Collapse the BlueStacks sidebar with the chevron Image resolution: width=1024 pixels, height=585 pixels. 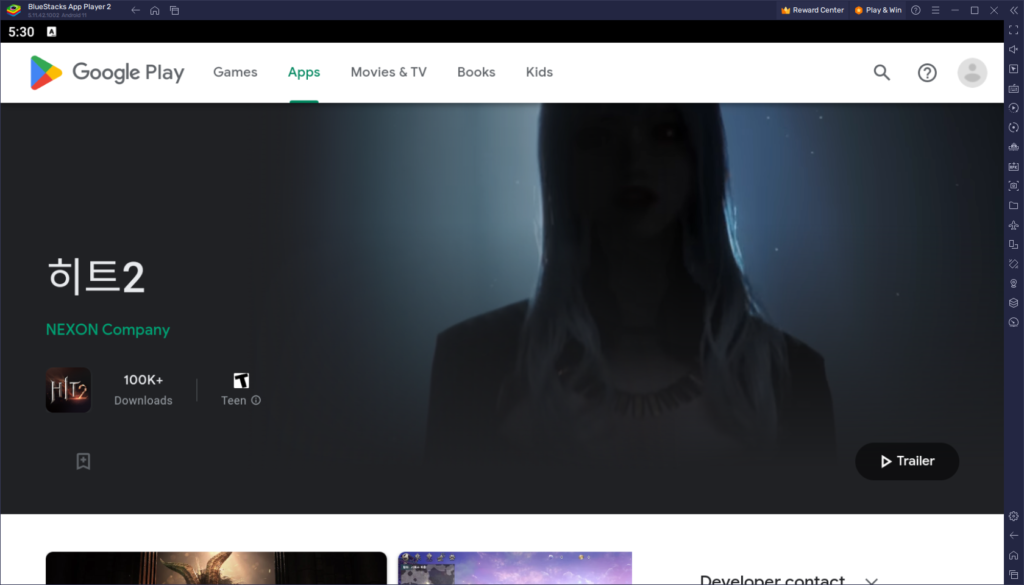tap(1013, 10)
